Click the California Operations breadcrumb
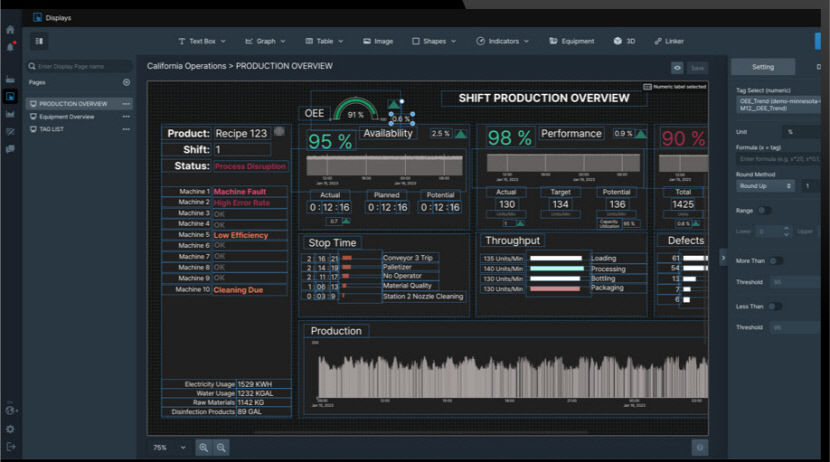Image resolution: width=830 pixels, height=462 pixels. click(x=186, y=66)
